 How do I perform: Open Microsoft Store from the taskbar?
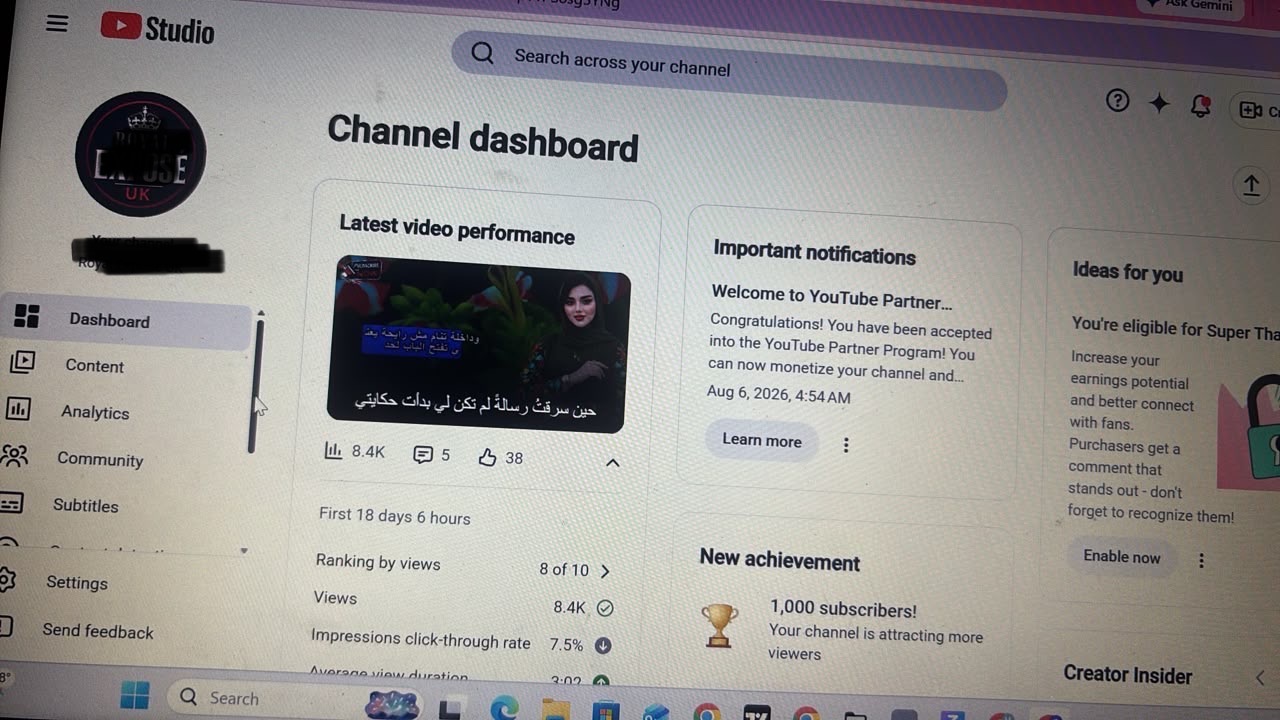click(x=605, y=712)
